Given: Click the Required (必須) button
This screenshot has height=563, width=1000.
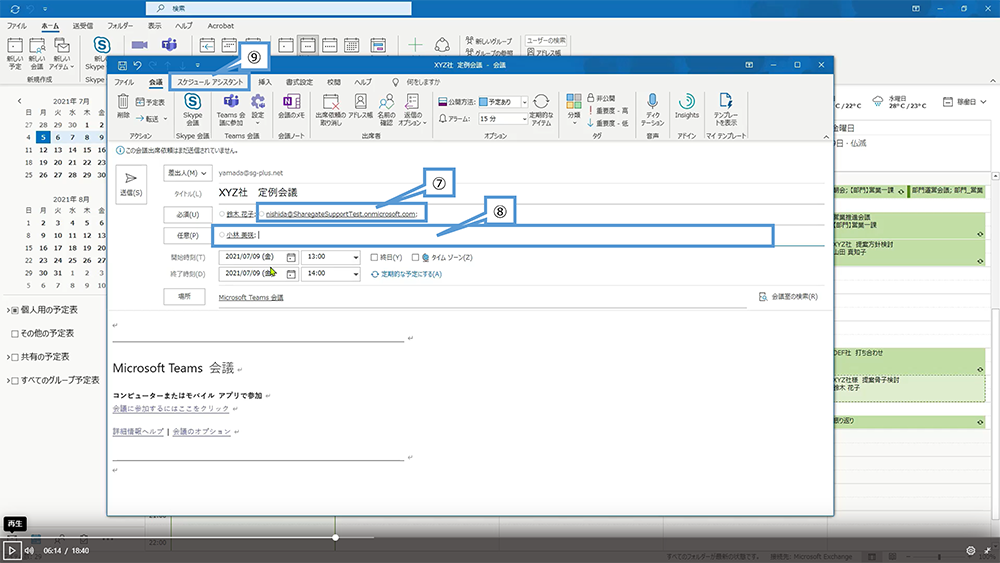Looking at the screenshot, I should 188,215.
